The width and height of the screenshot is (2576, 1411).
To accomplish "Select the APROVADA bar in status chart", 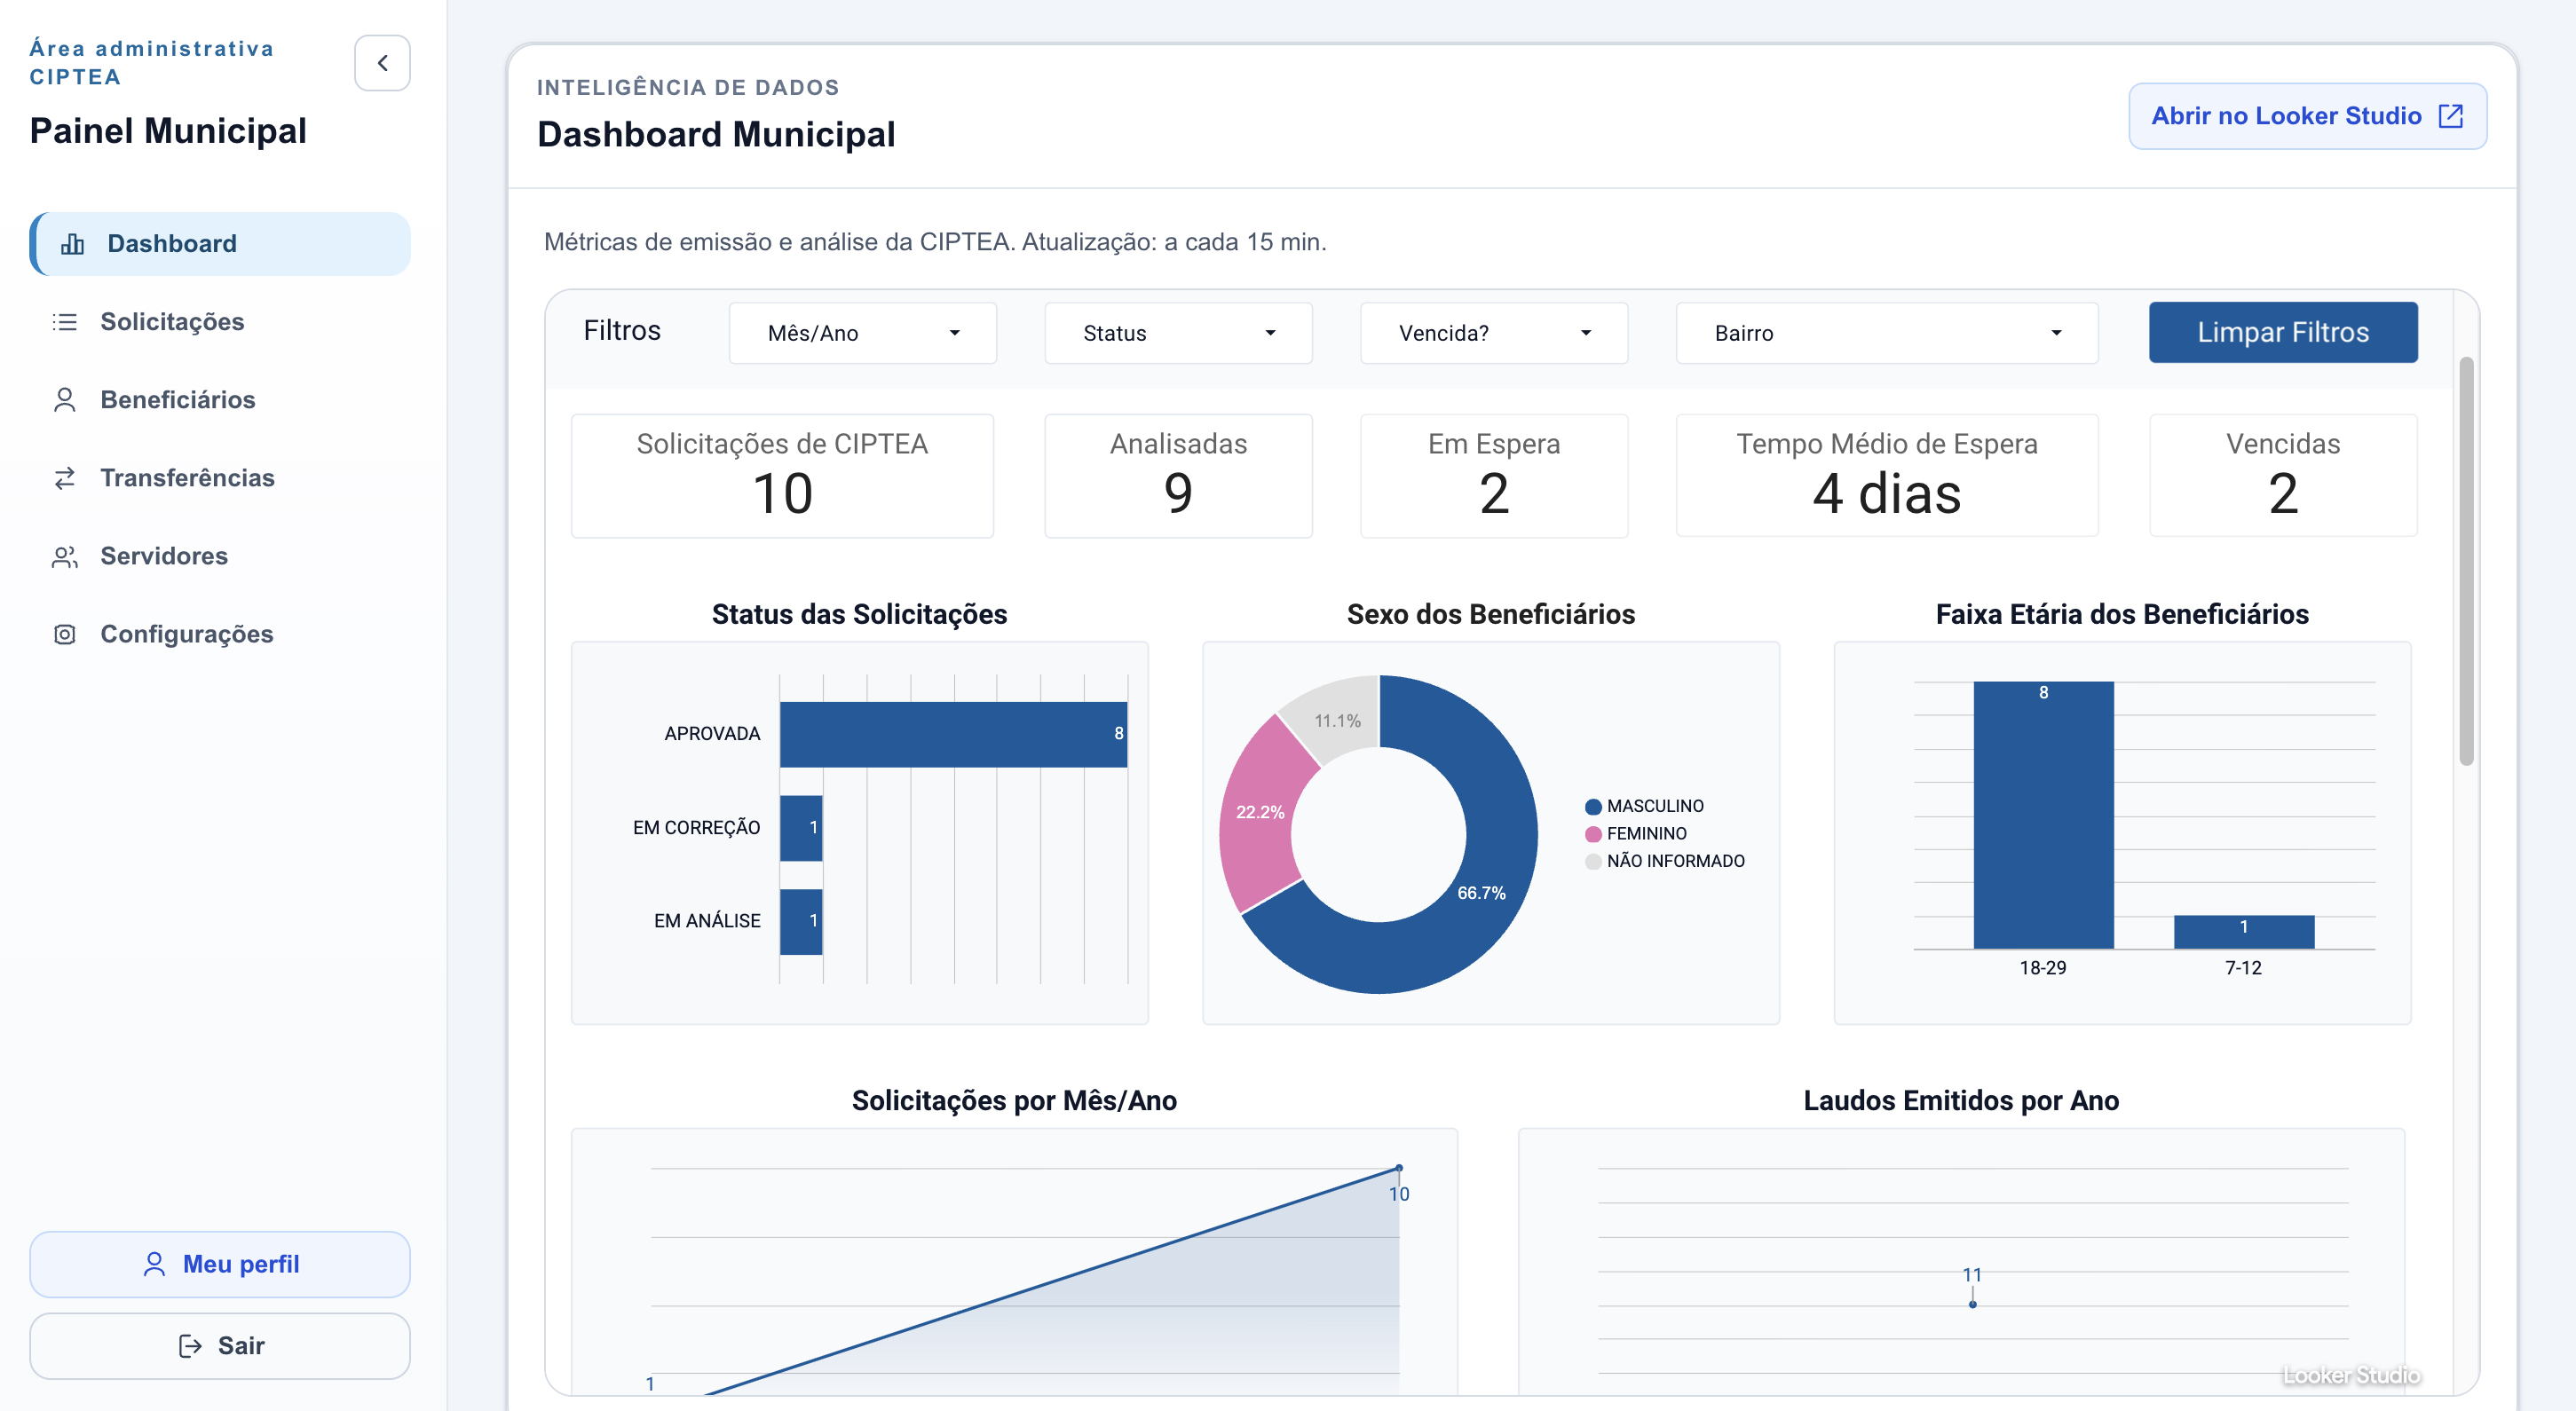I will point(952,734).
